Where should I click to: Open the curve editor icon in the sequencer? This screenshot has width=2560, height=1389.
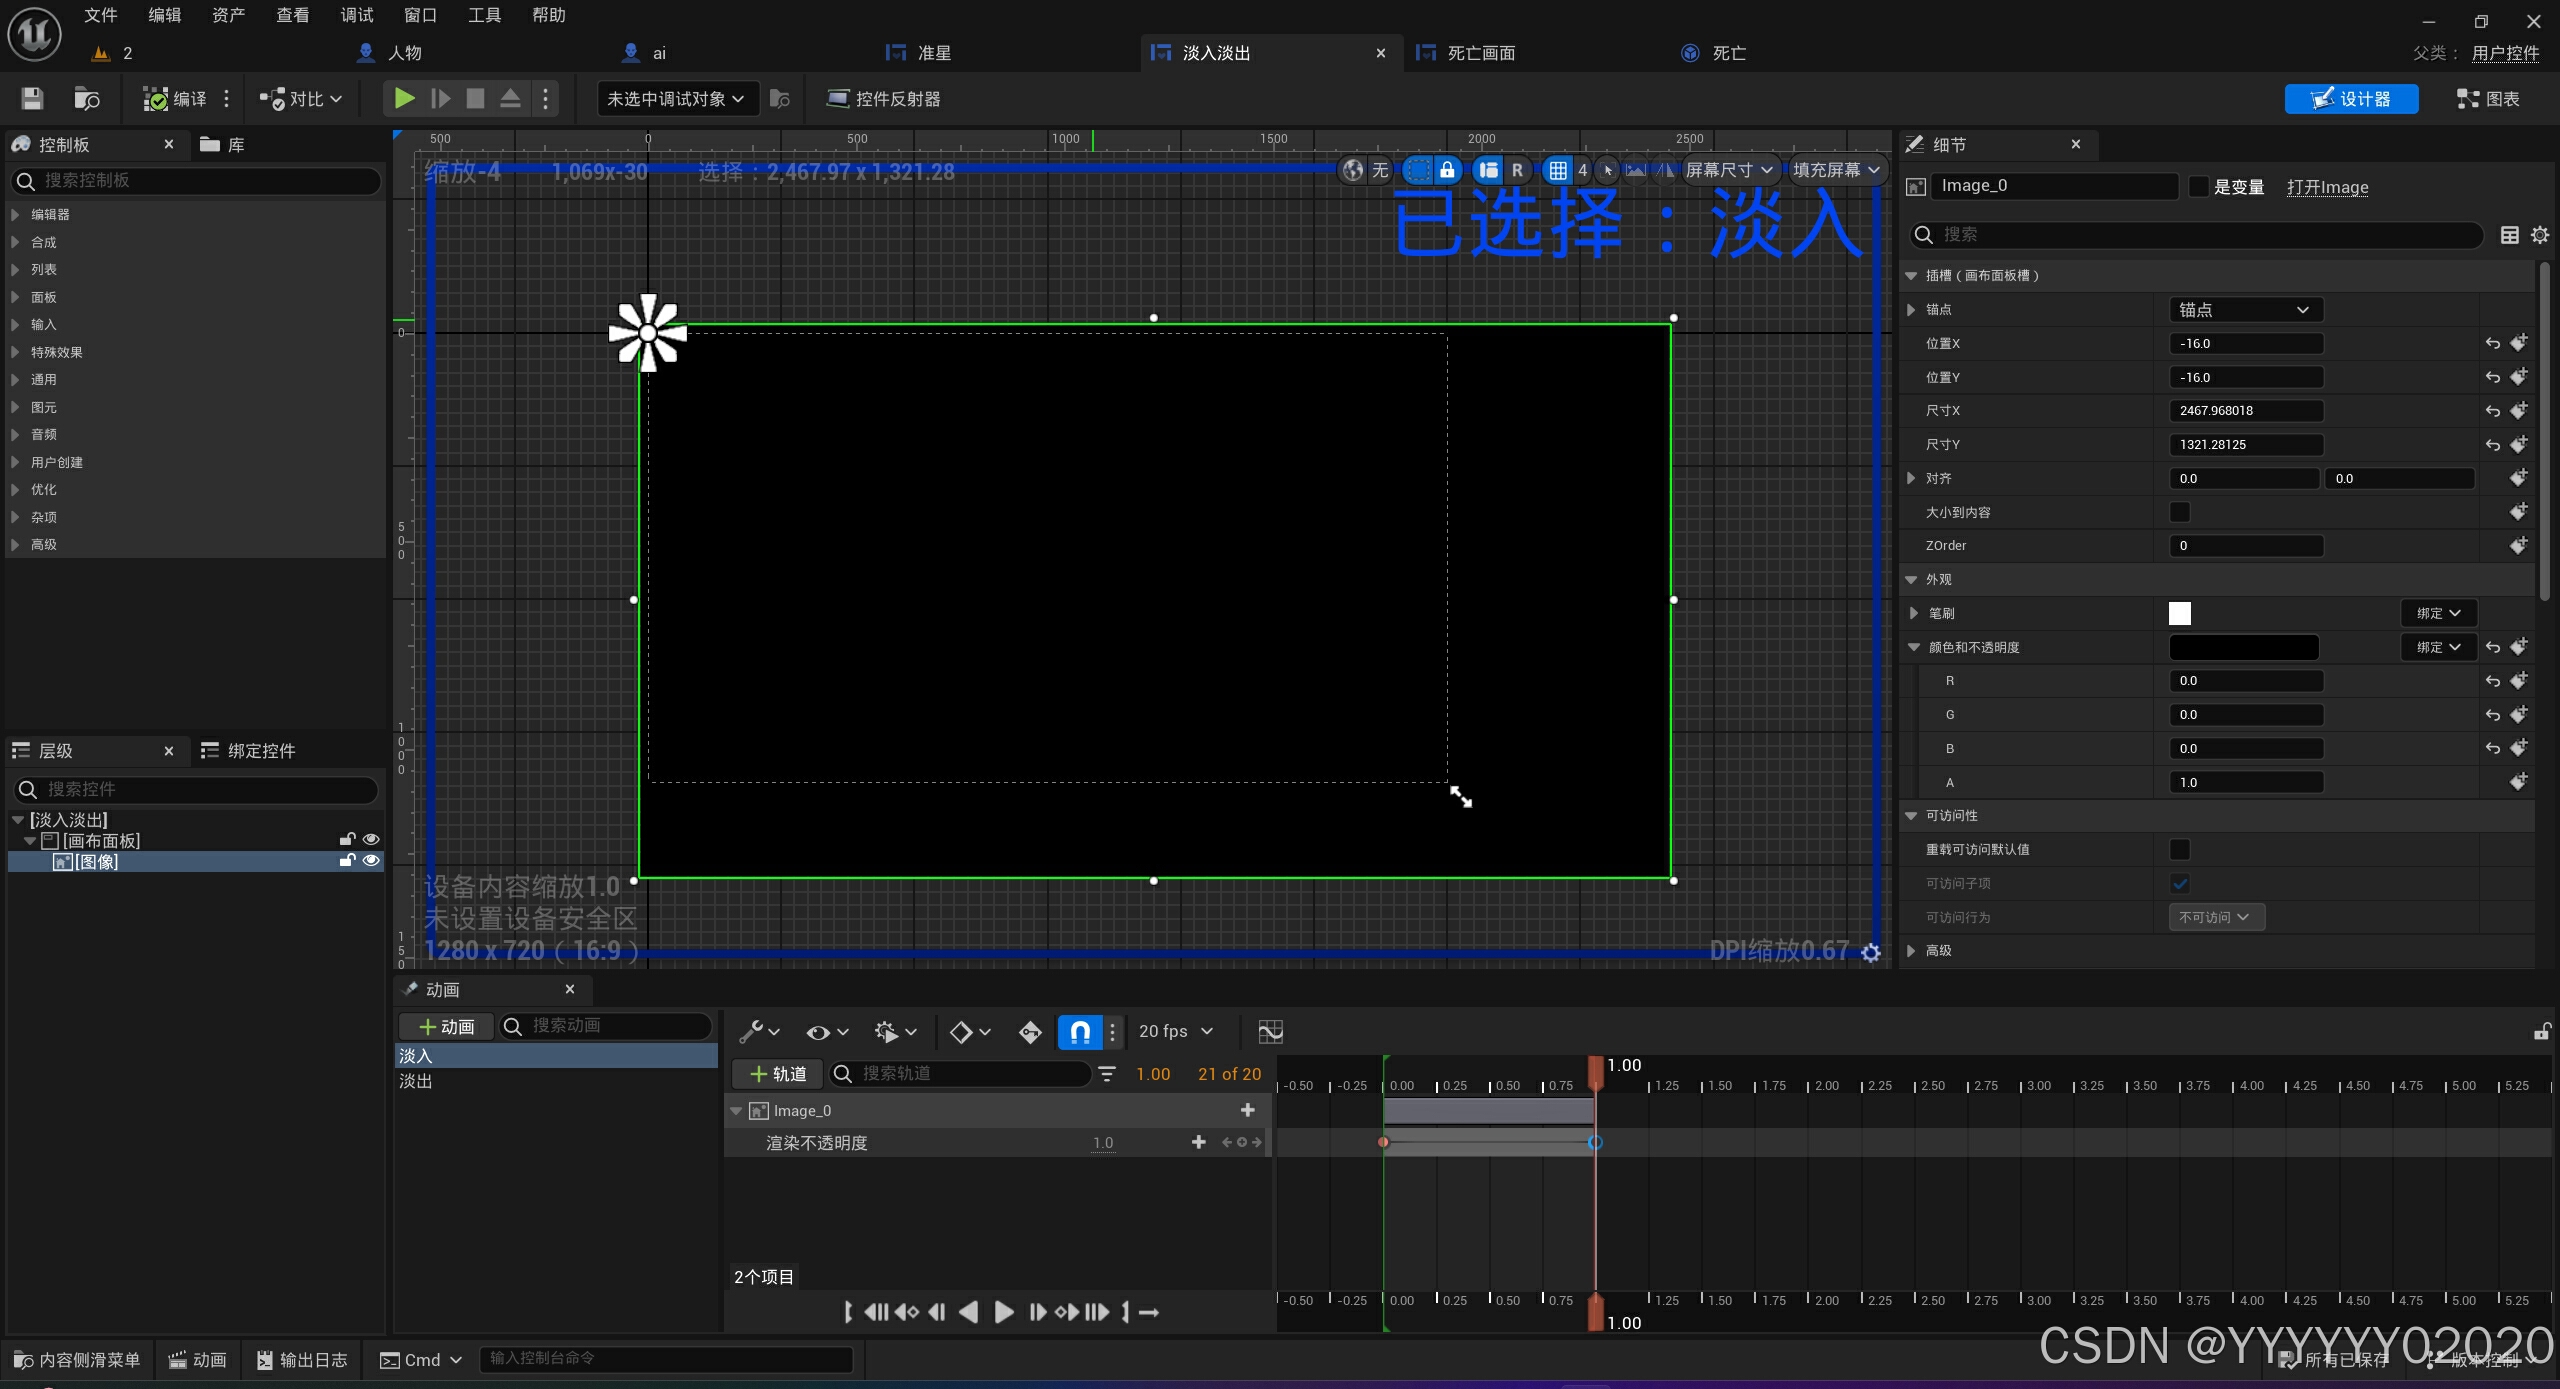[x=1270, y=1031]
